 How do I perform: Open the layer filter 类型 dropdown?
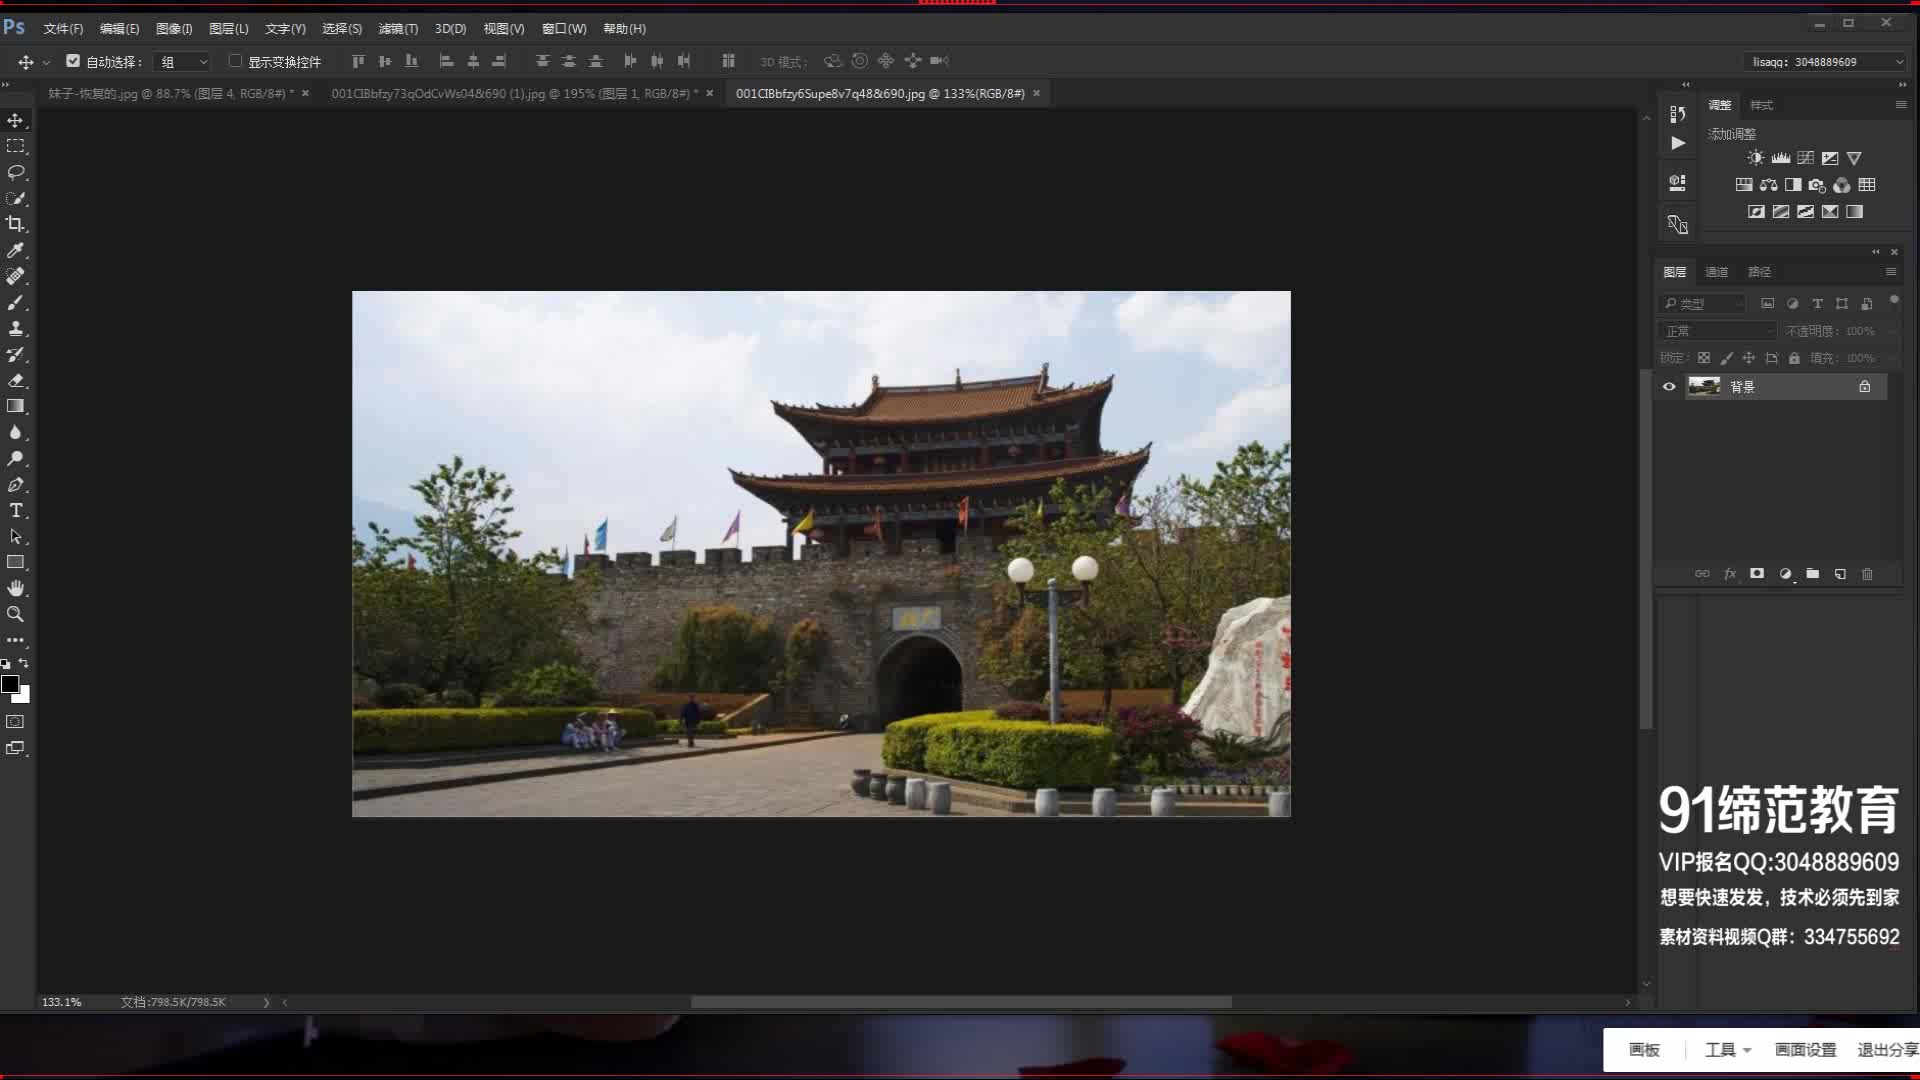click(x=1702, y=304)
